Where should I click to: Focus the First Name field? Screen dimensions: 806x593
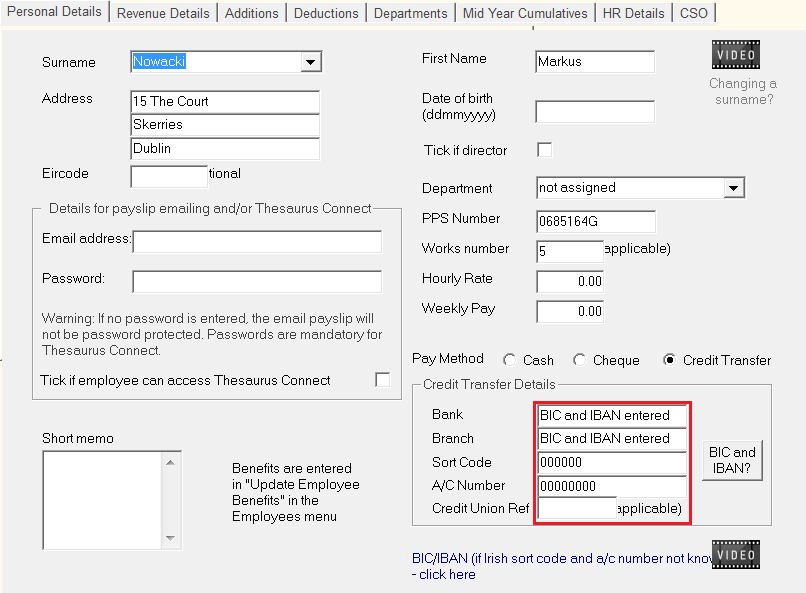[595, 62]
